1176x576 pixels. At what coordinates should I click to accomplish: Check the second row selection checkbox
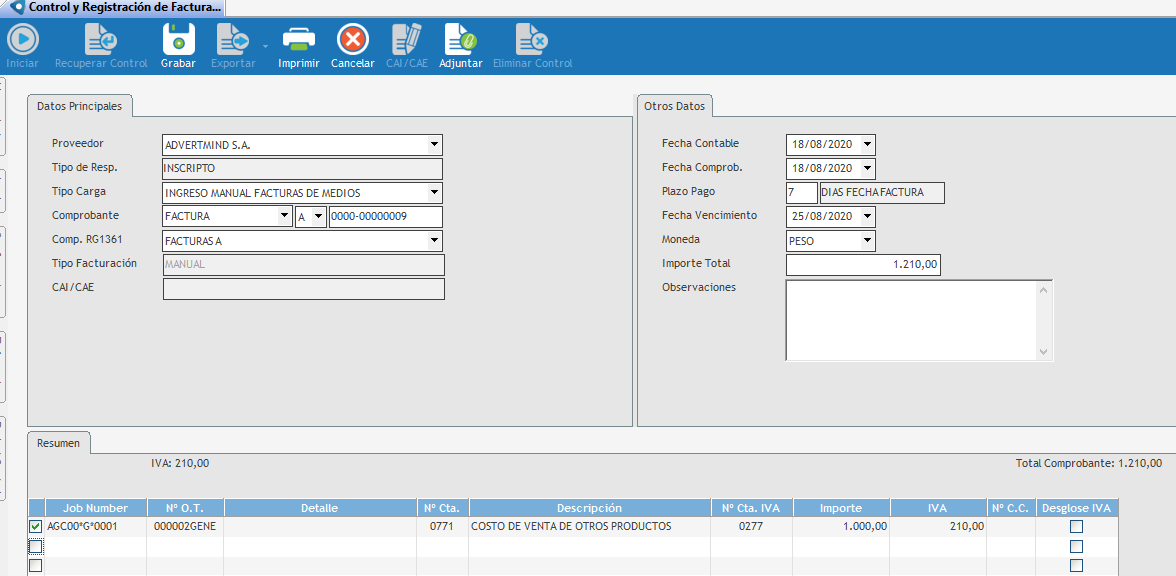(36, 546)
